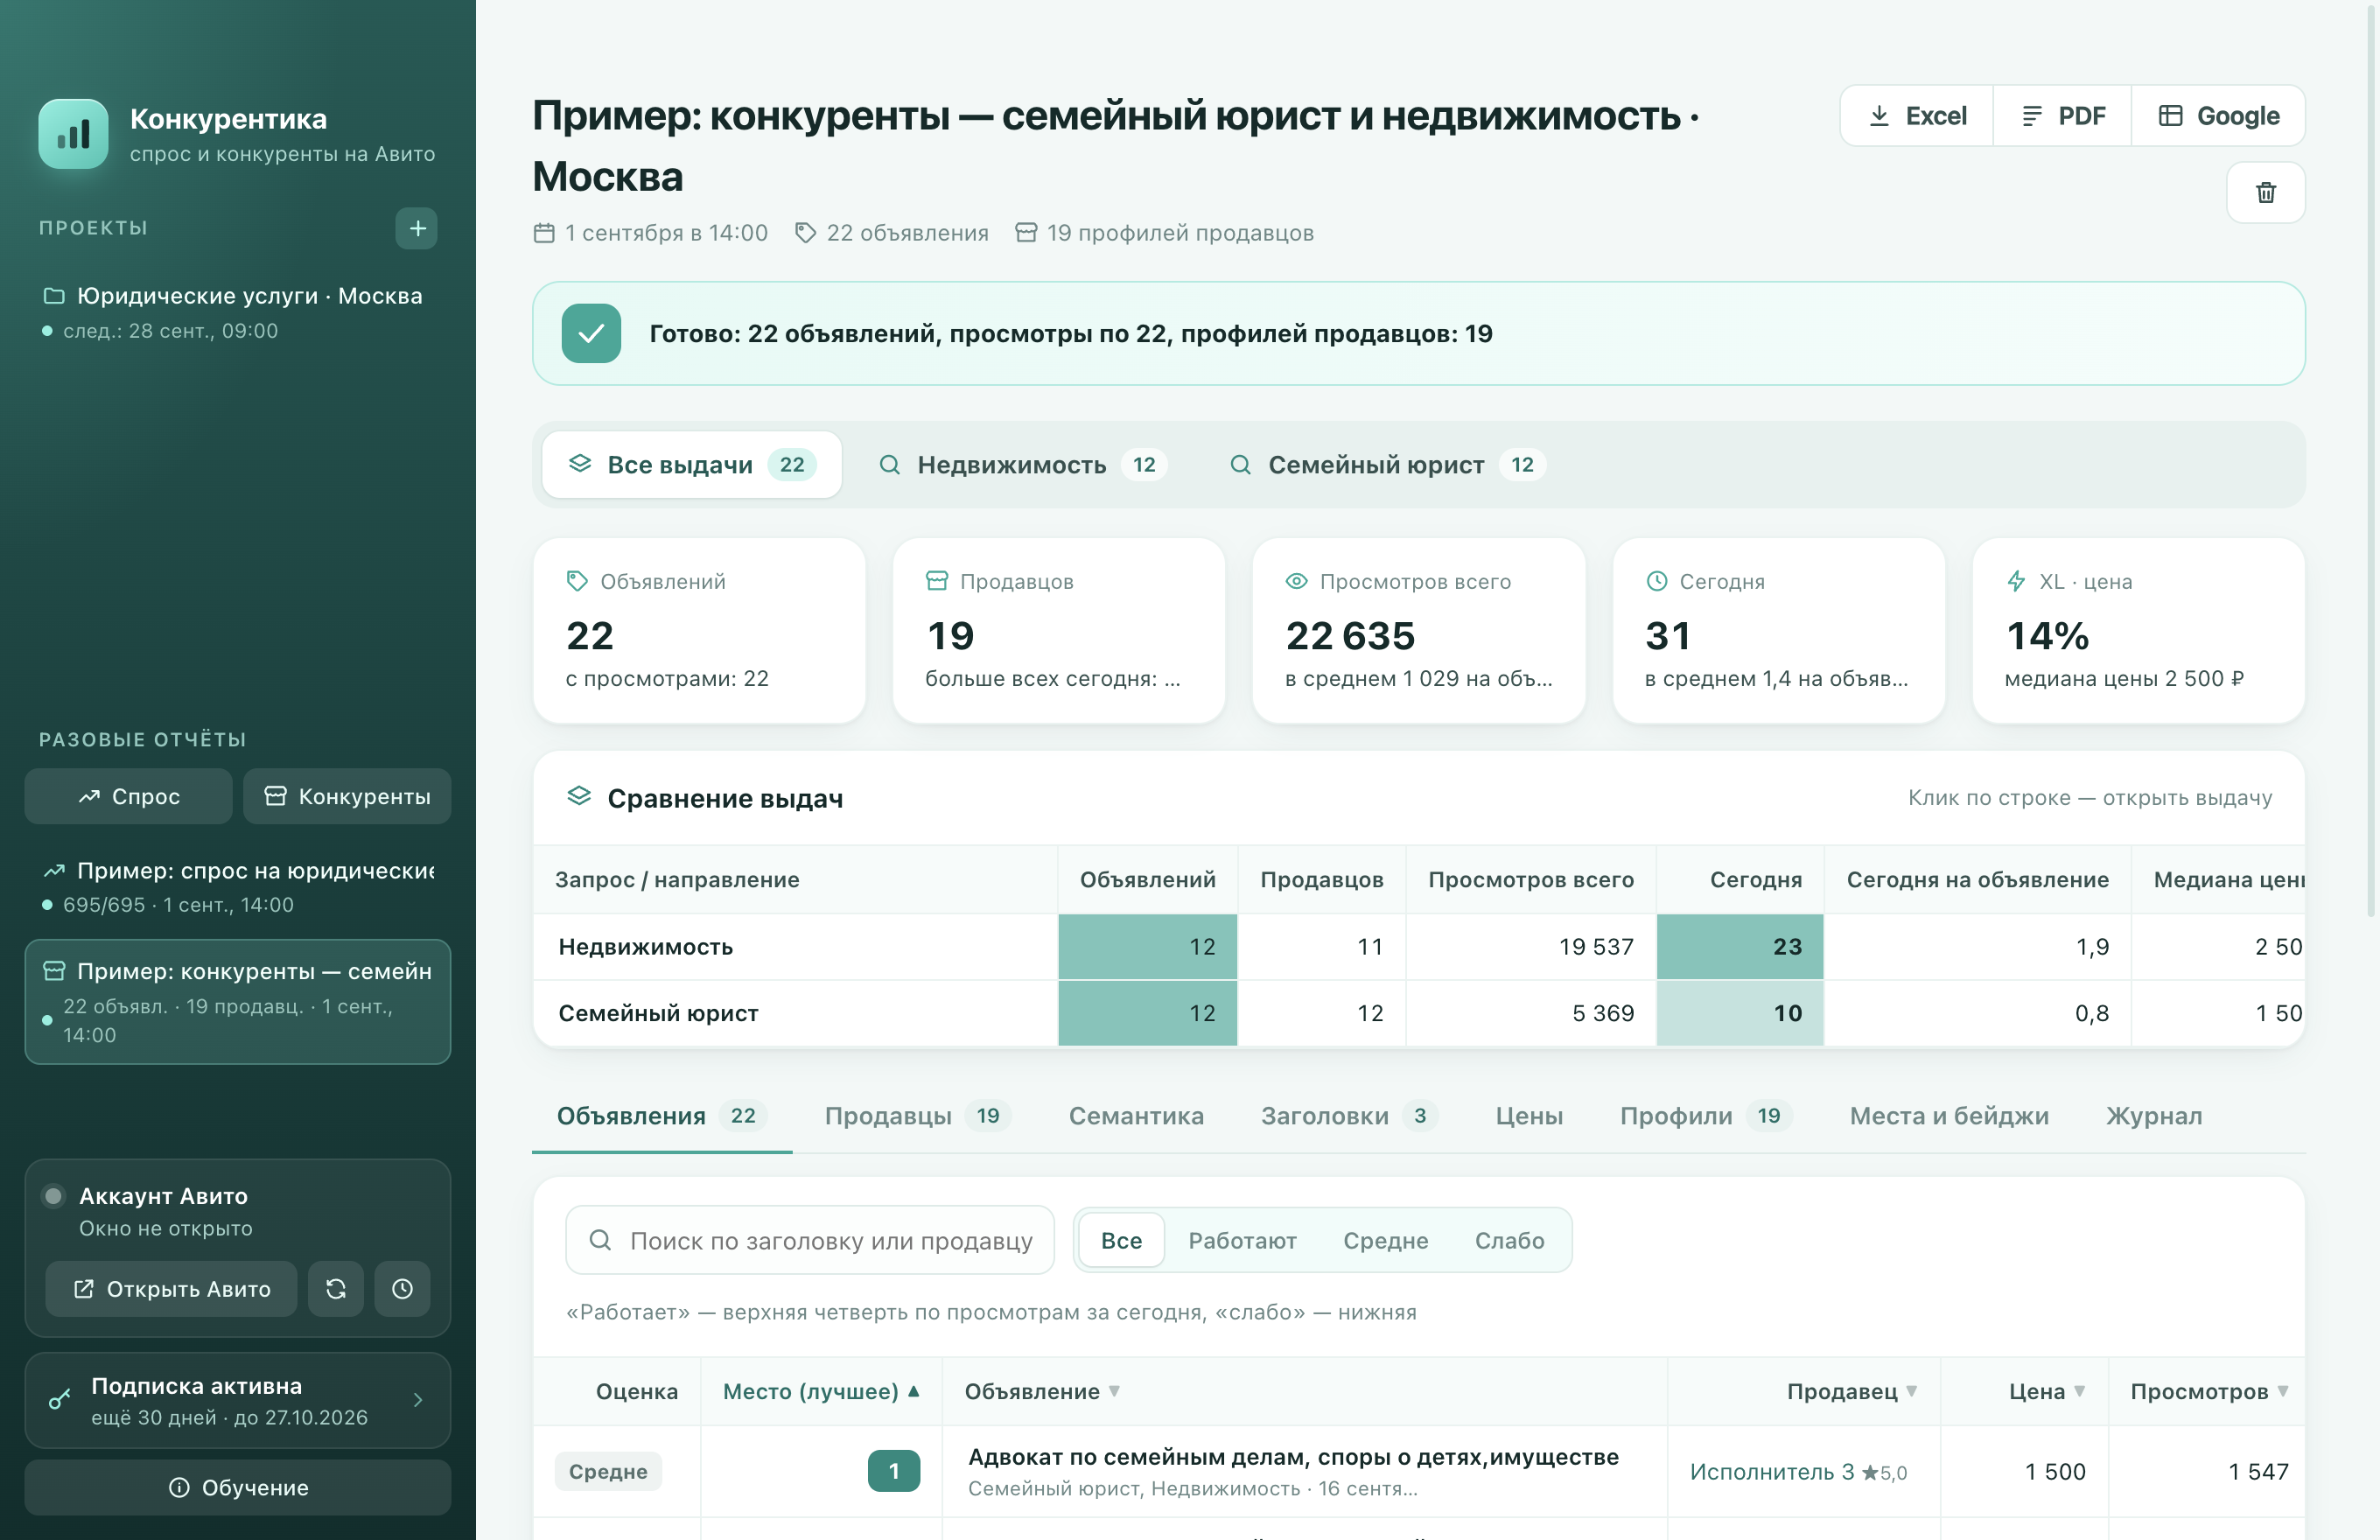Click the tag icon near 22 объявления
2380x1540 pixels.
[x=805, y=233]
